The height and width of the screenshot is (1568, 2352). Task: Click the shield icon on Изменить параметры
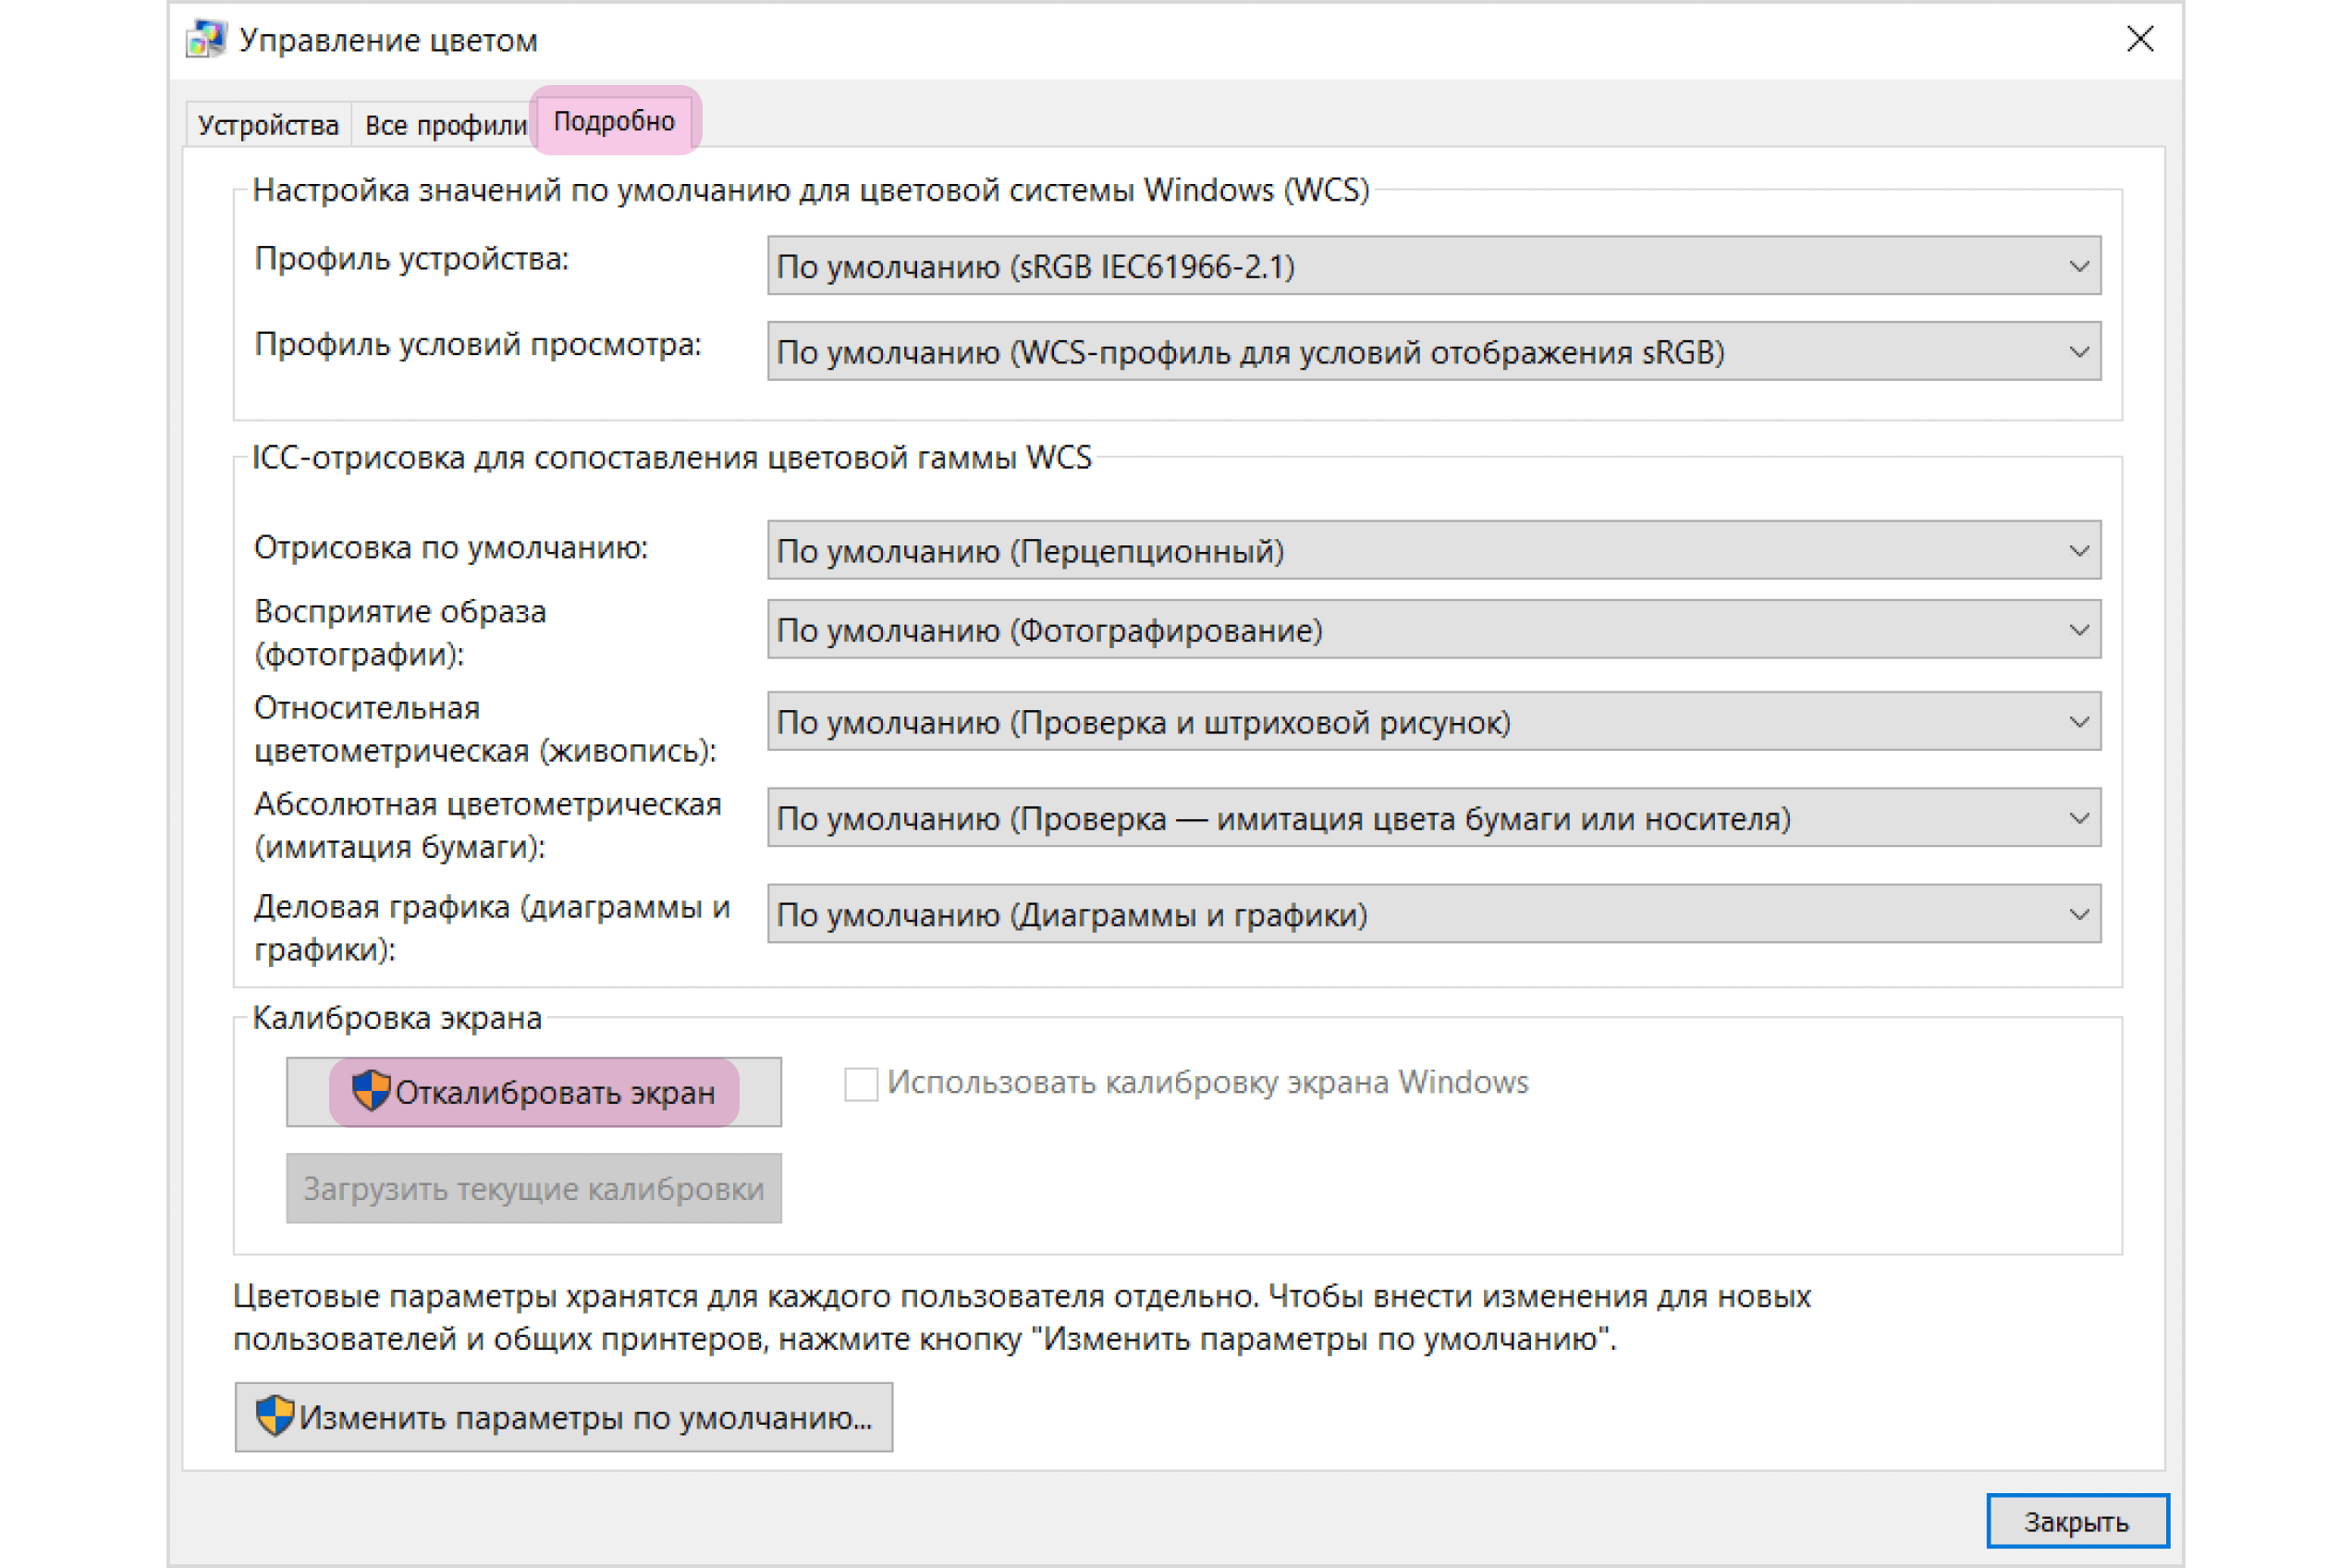(274, 1416)
